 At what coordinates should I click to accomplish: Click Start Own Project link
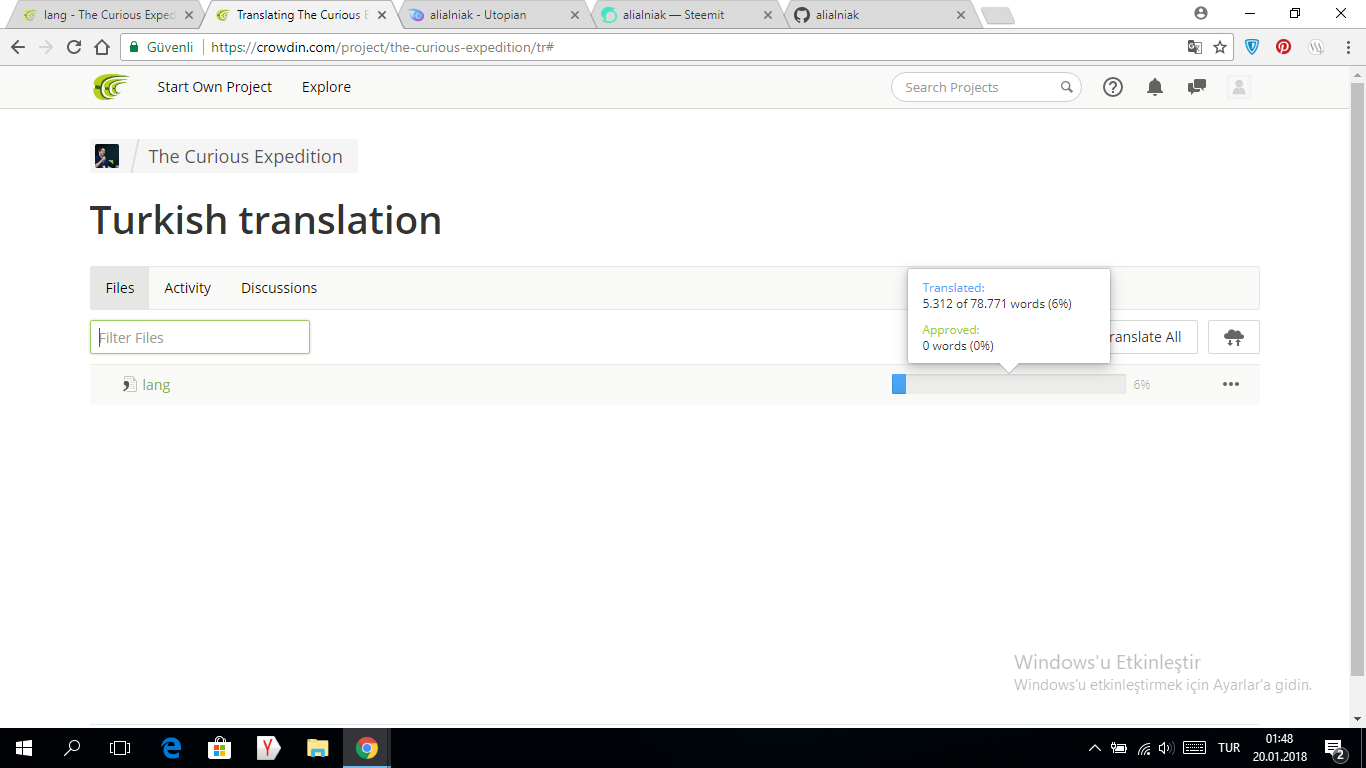tap(214, 87)
